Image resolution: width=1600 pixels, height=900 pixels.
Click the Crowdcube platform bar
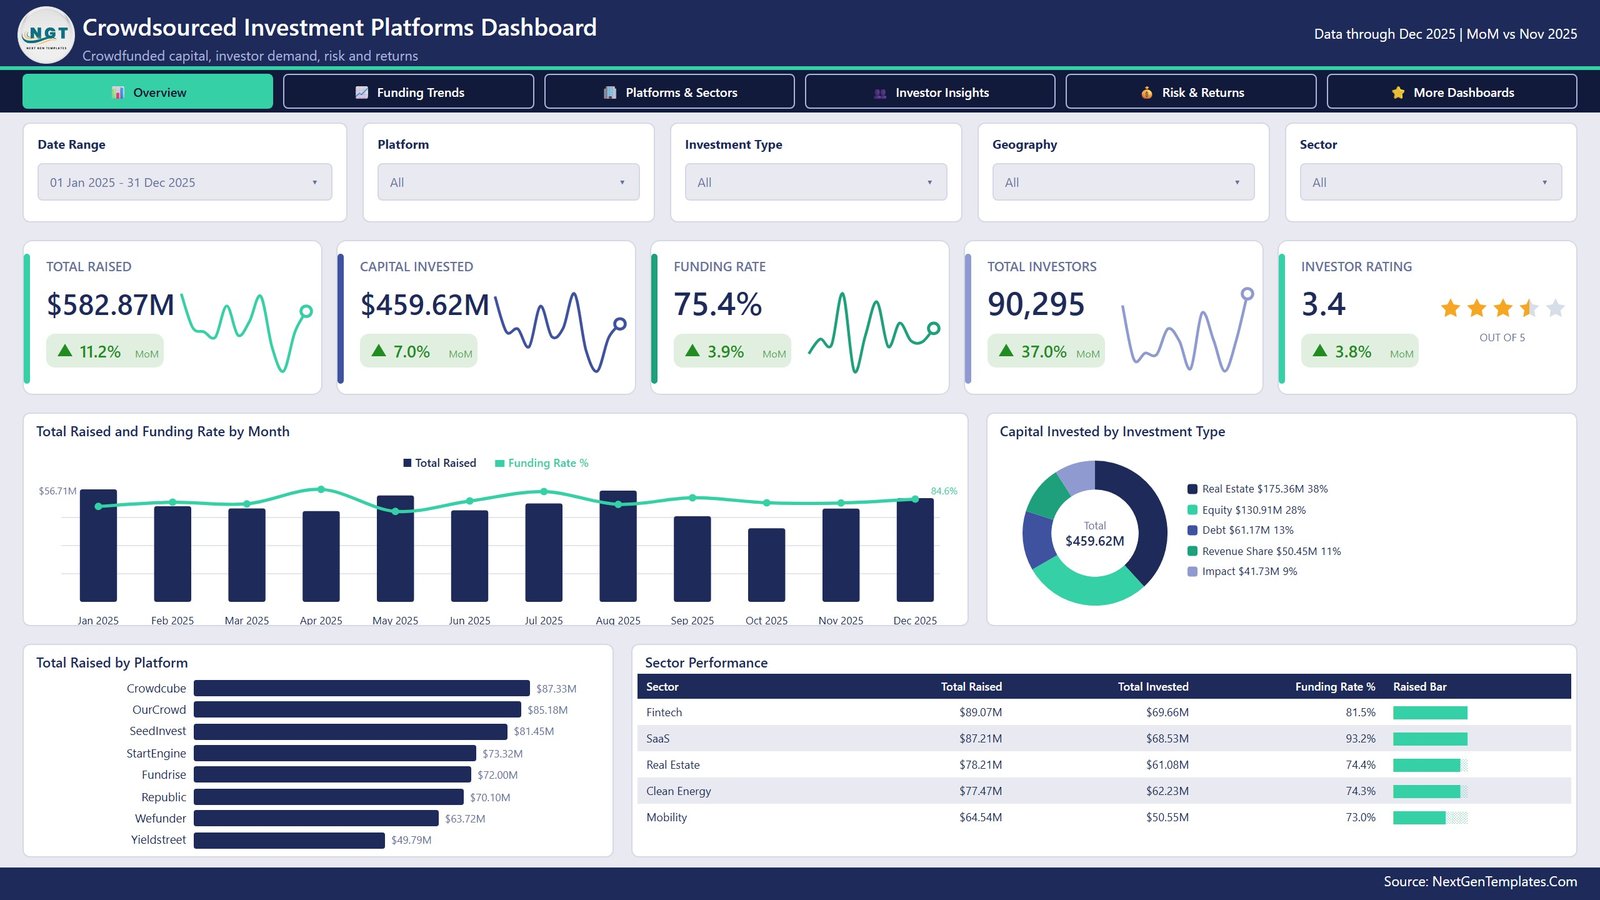362,688
